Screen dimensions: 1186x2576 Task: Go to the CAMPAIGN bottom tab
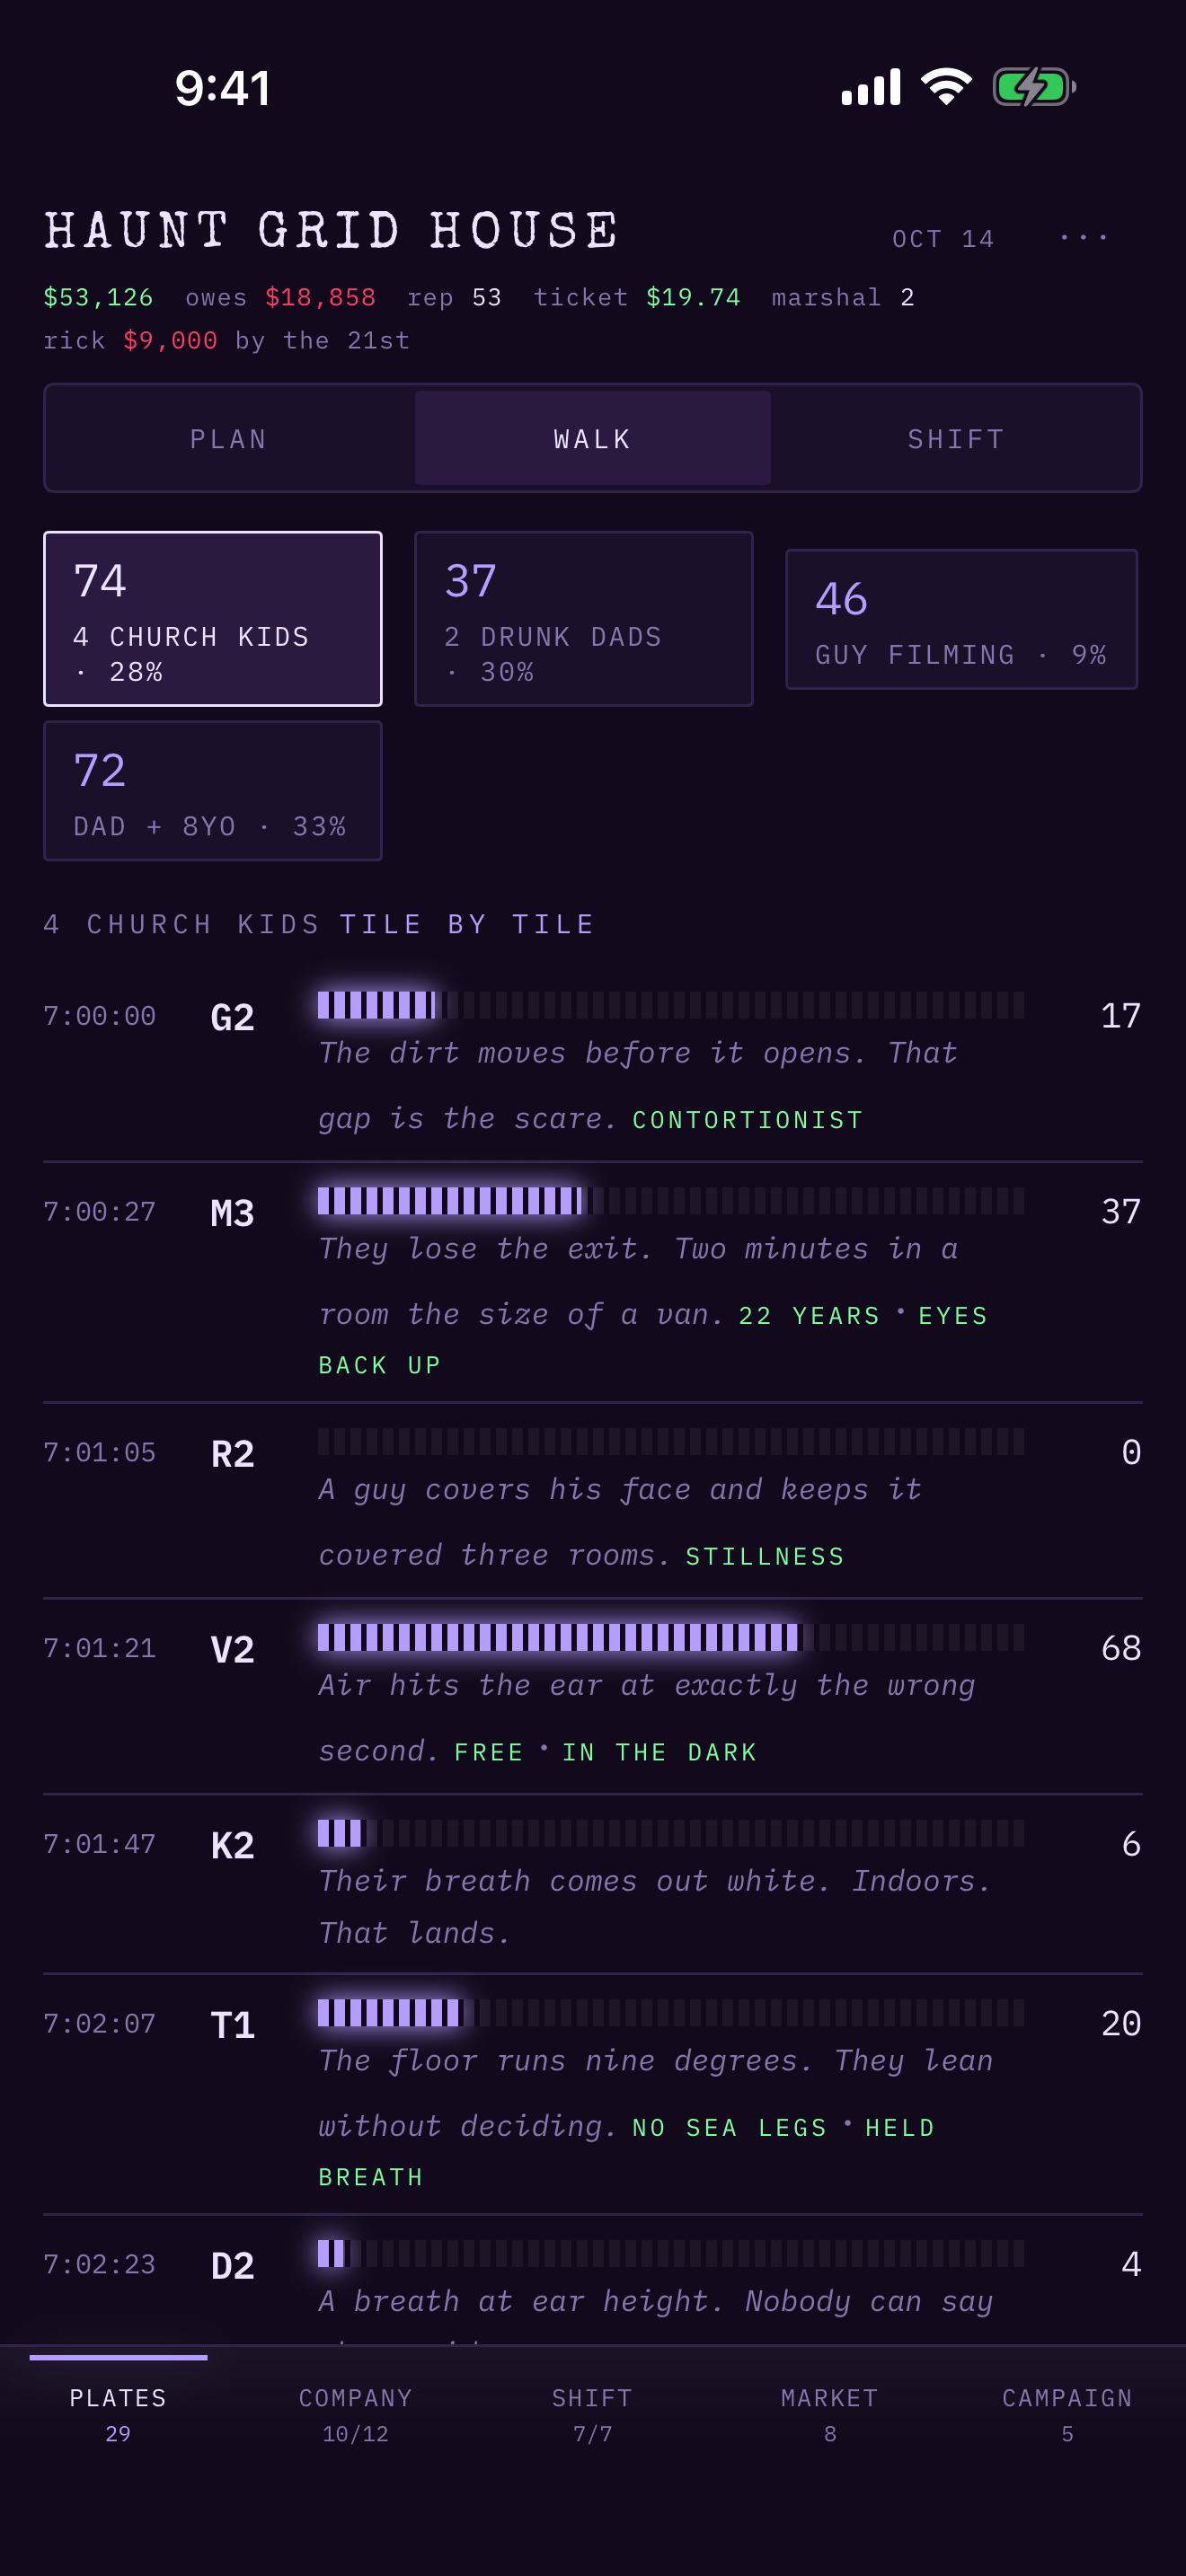[x=1067, y=2414]
